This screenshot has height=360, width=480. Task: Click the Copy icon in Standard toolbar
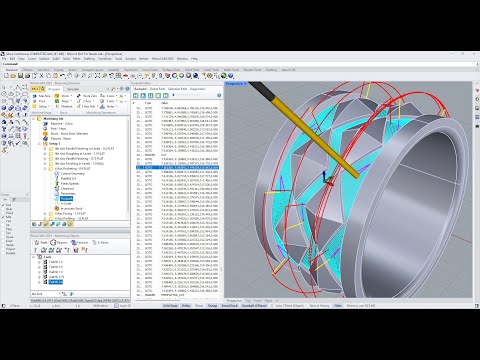point(48,76)
